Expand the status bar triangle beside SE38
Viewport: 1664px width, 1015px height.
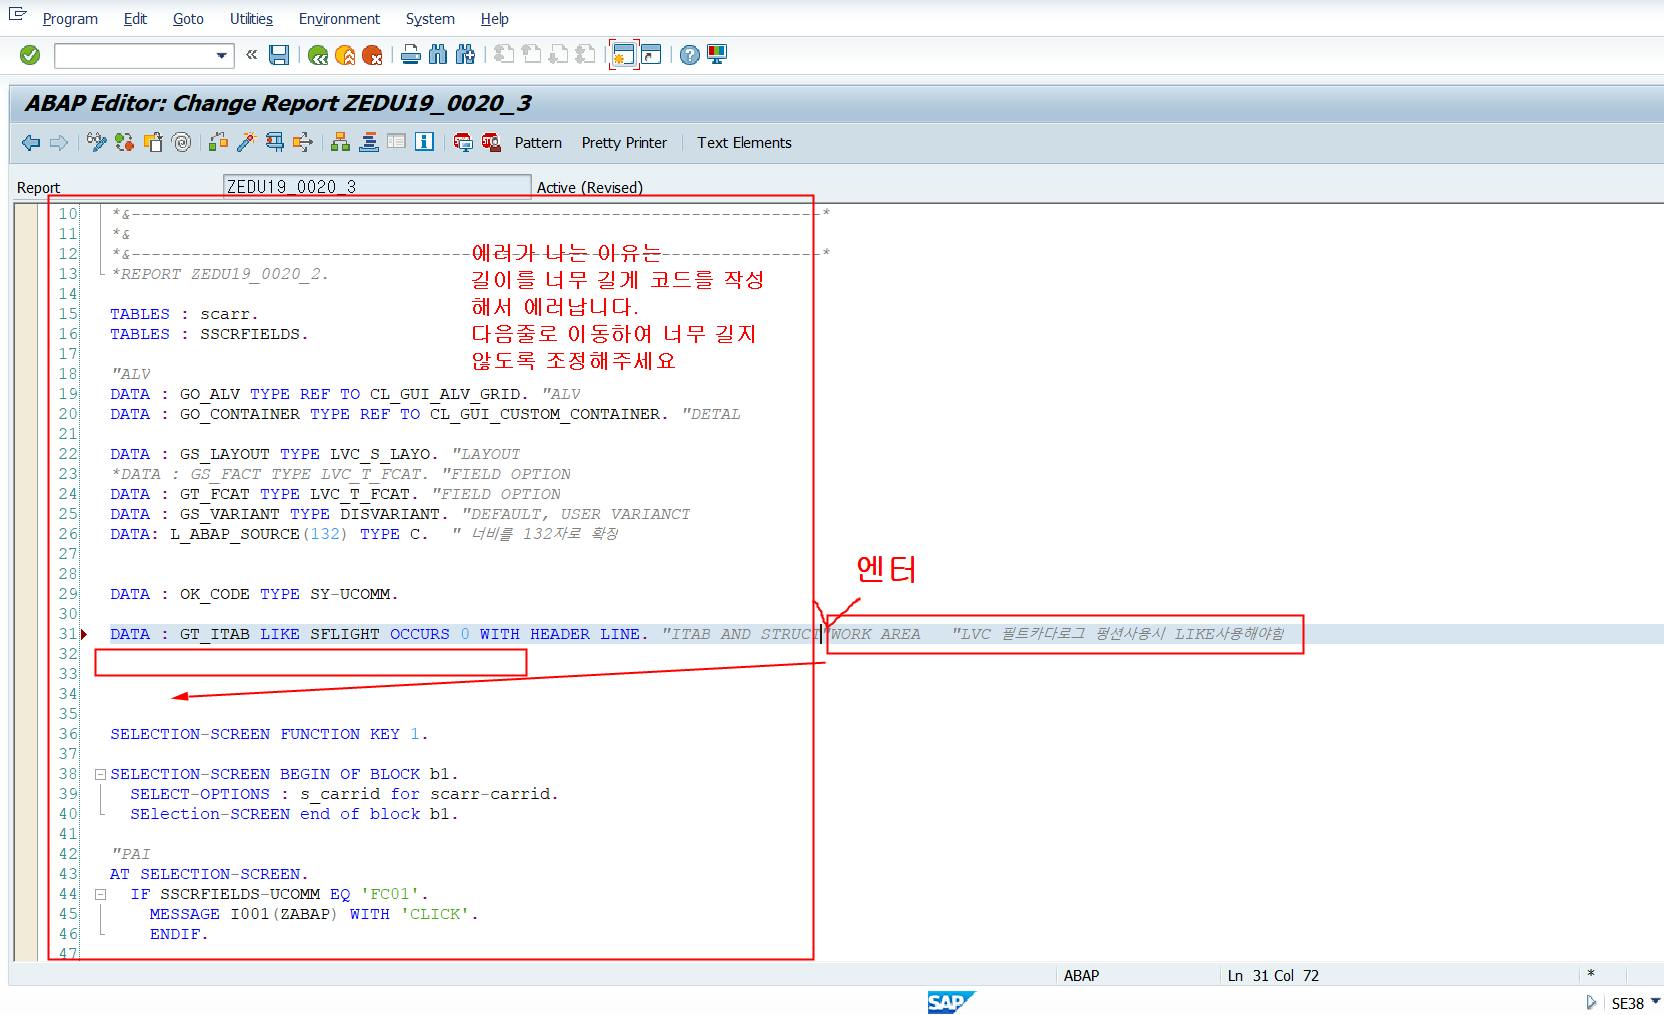[x=1591, y=1002]
